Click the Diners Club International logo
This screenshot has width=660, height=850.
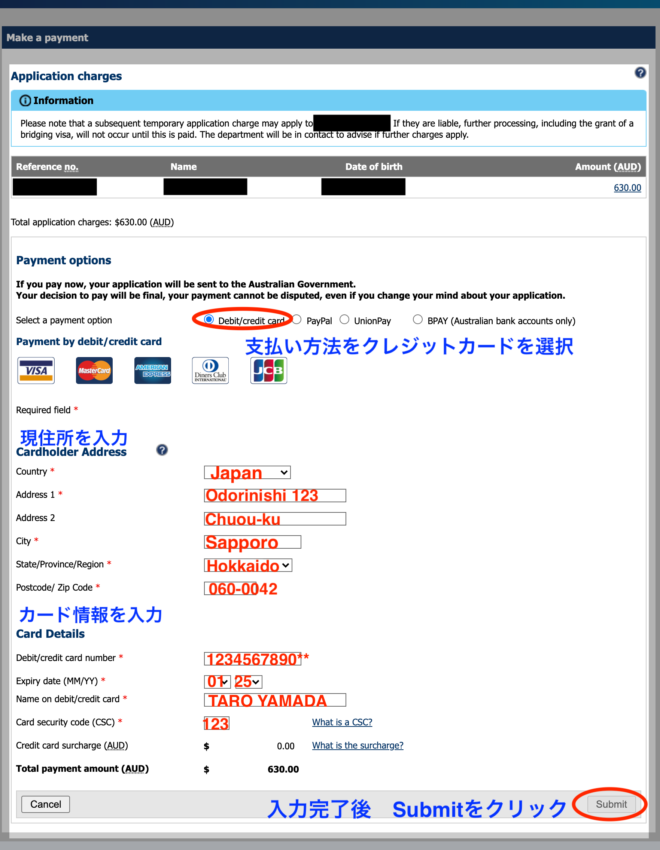(210, 370)
